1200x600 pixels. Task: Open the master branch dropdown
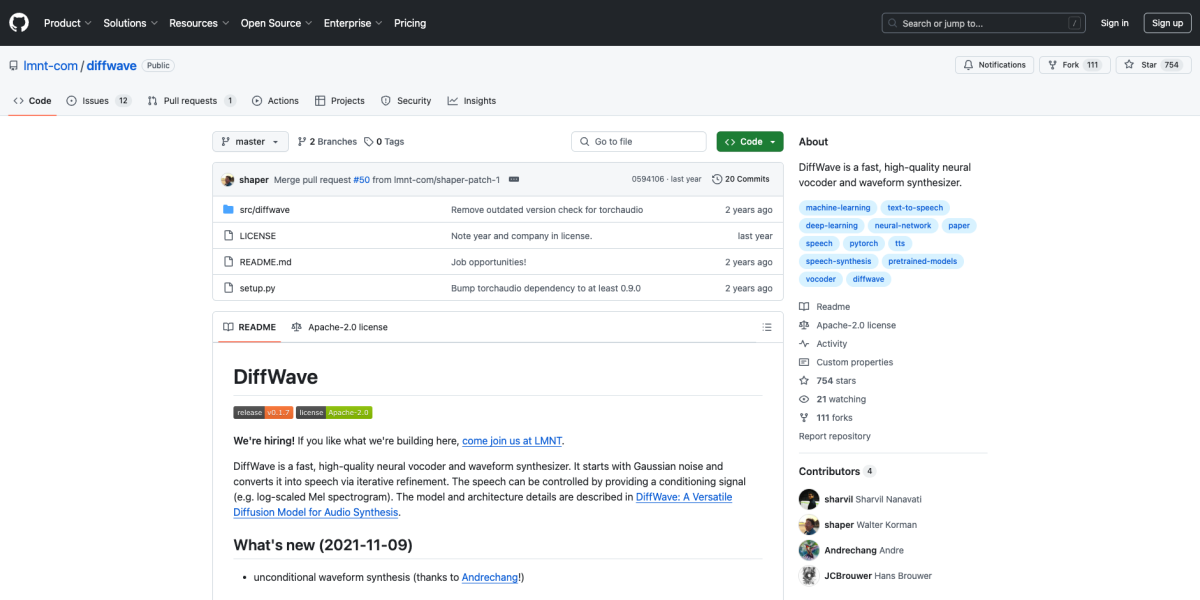click(x=250, y=142)
